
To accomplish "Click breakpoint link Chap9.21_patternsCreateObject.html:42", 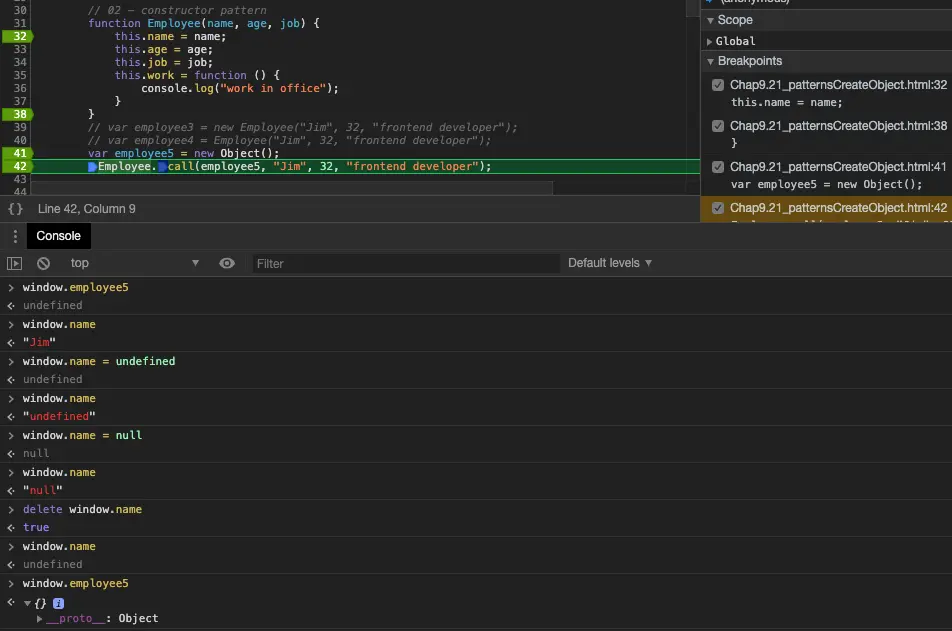I will coord(838,208).
